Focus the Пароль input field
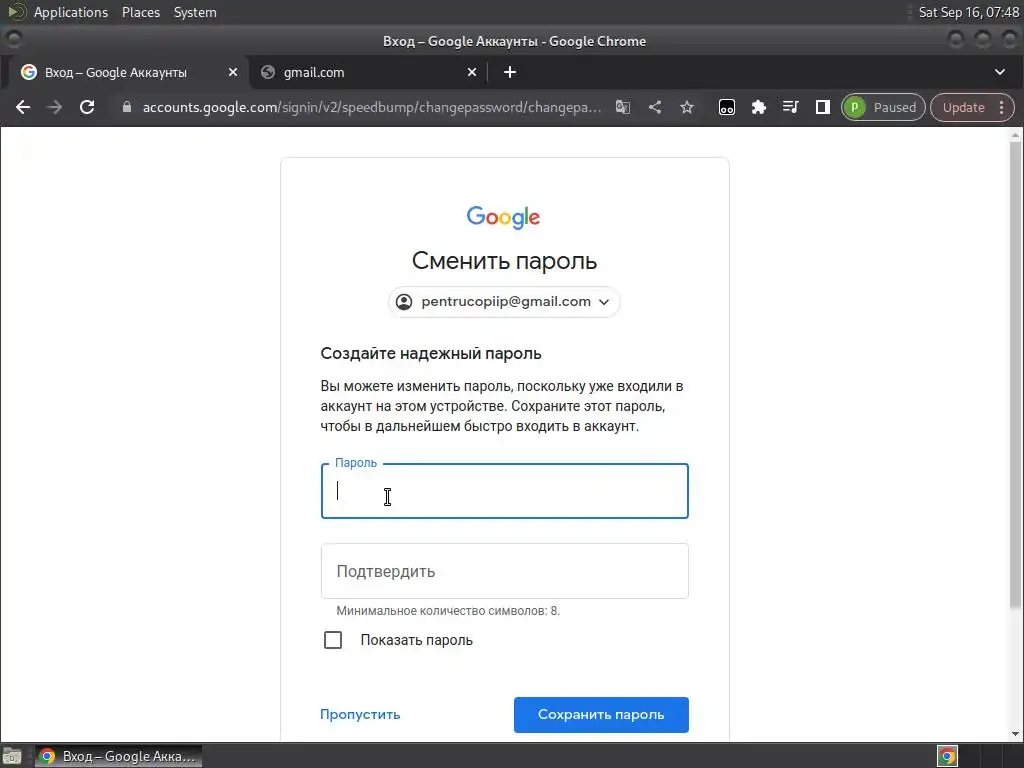1024x768 pixels. tap(504, 491)
